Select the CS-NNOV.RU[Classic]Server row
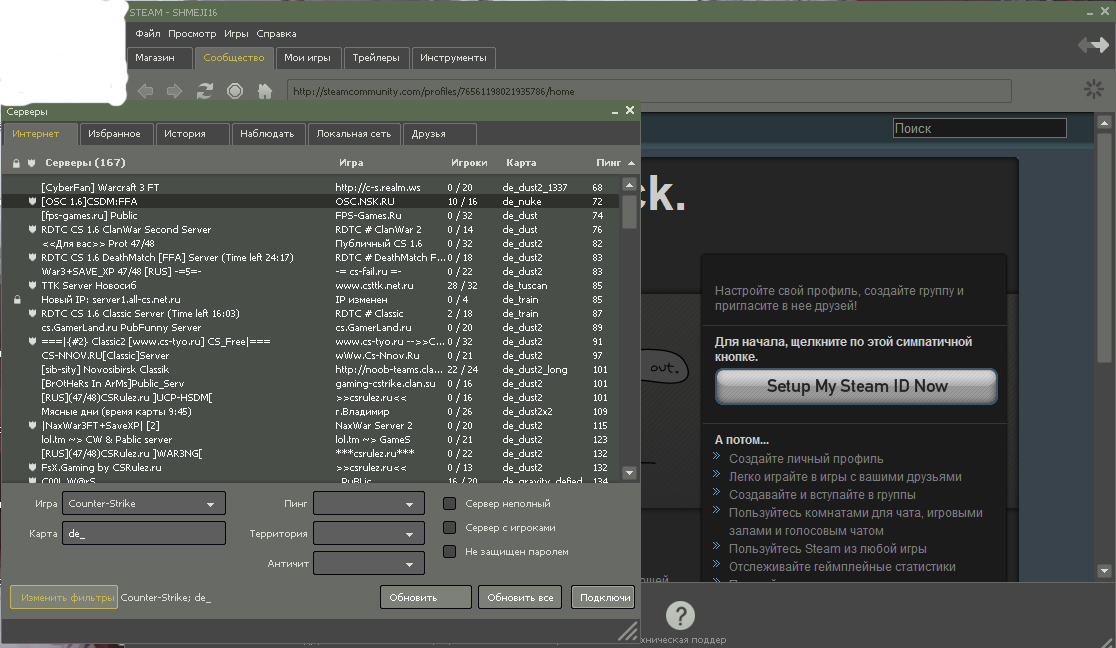This screenshot has width=1116, height=648. 310,355
